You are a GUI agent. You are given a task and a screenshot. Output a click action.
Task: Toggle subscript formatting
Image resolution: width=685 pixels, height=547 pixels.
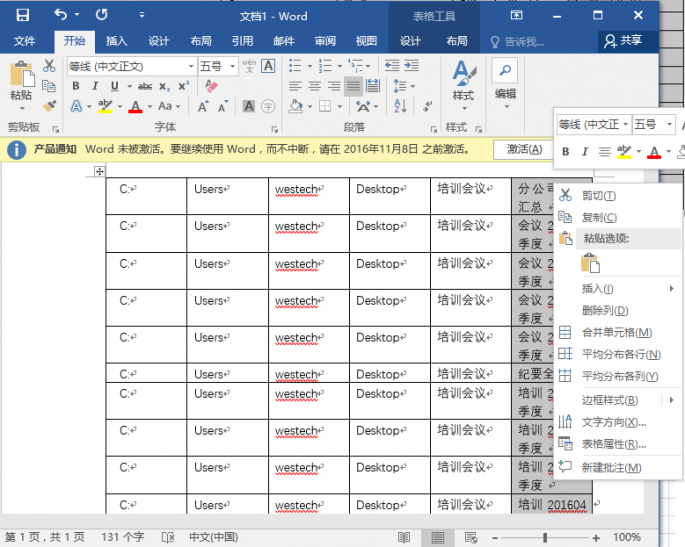point(164,87)
